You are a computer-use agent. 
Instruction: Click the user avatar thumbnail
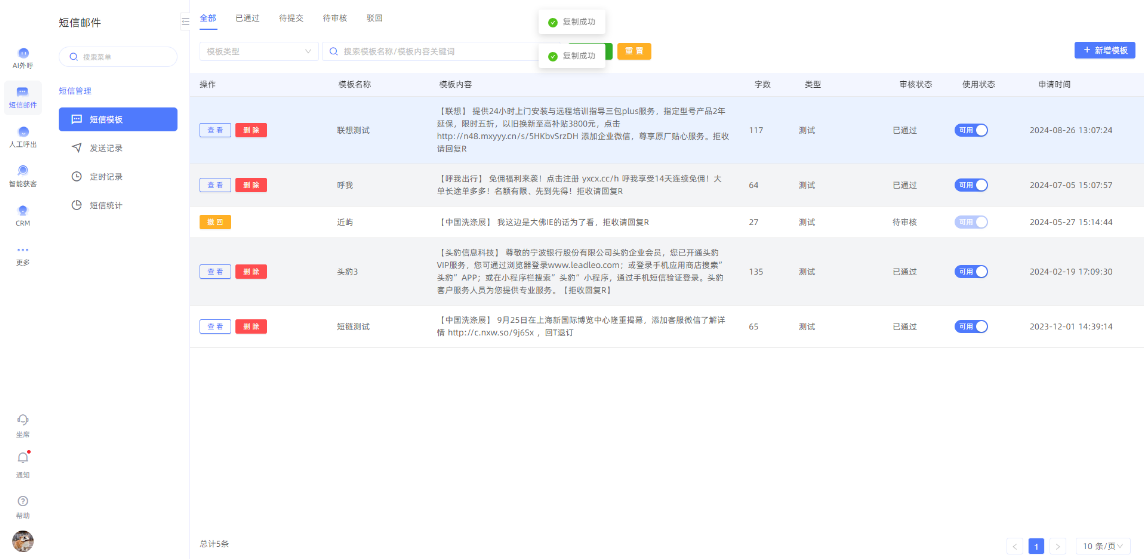(x=23, y=541)
